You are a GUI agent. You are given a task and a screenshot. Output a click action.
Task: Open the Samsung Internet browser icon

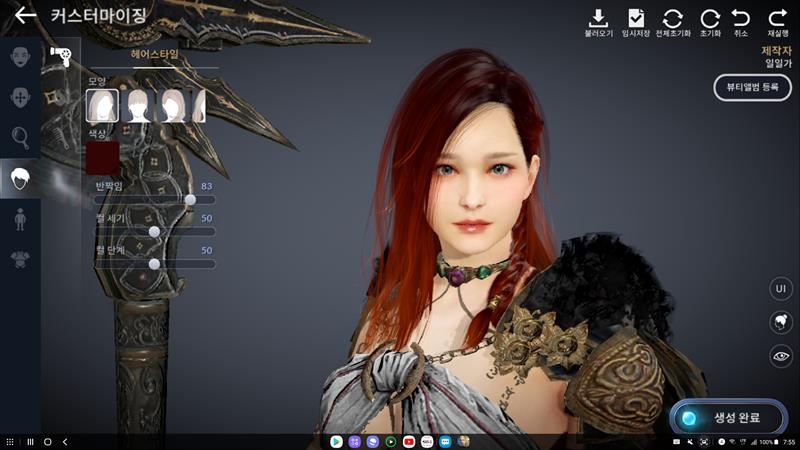pyautogui.click(x=373, y=442)
